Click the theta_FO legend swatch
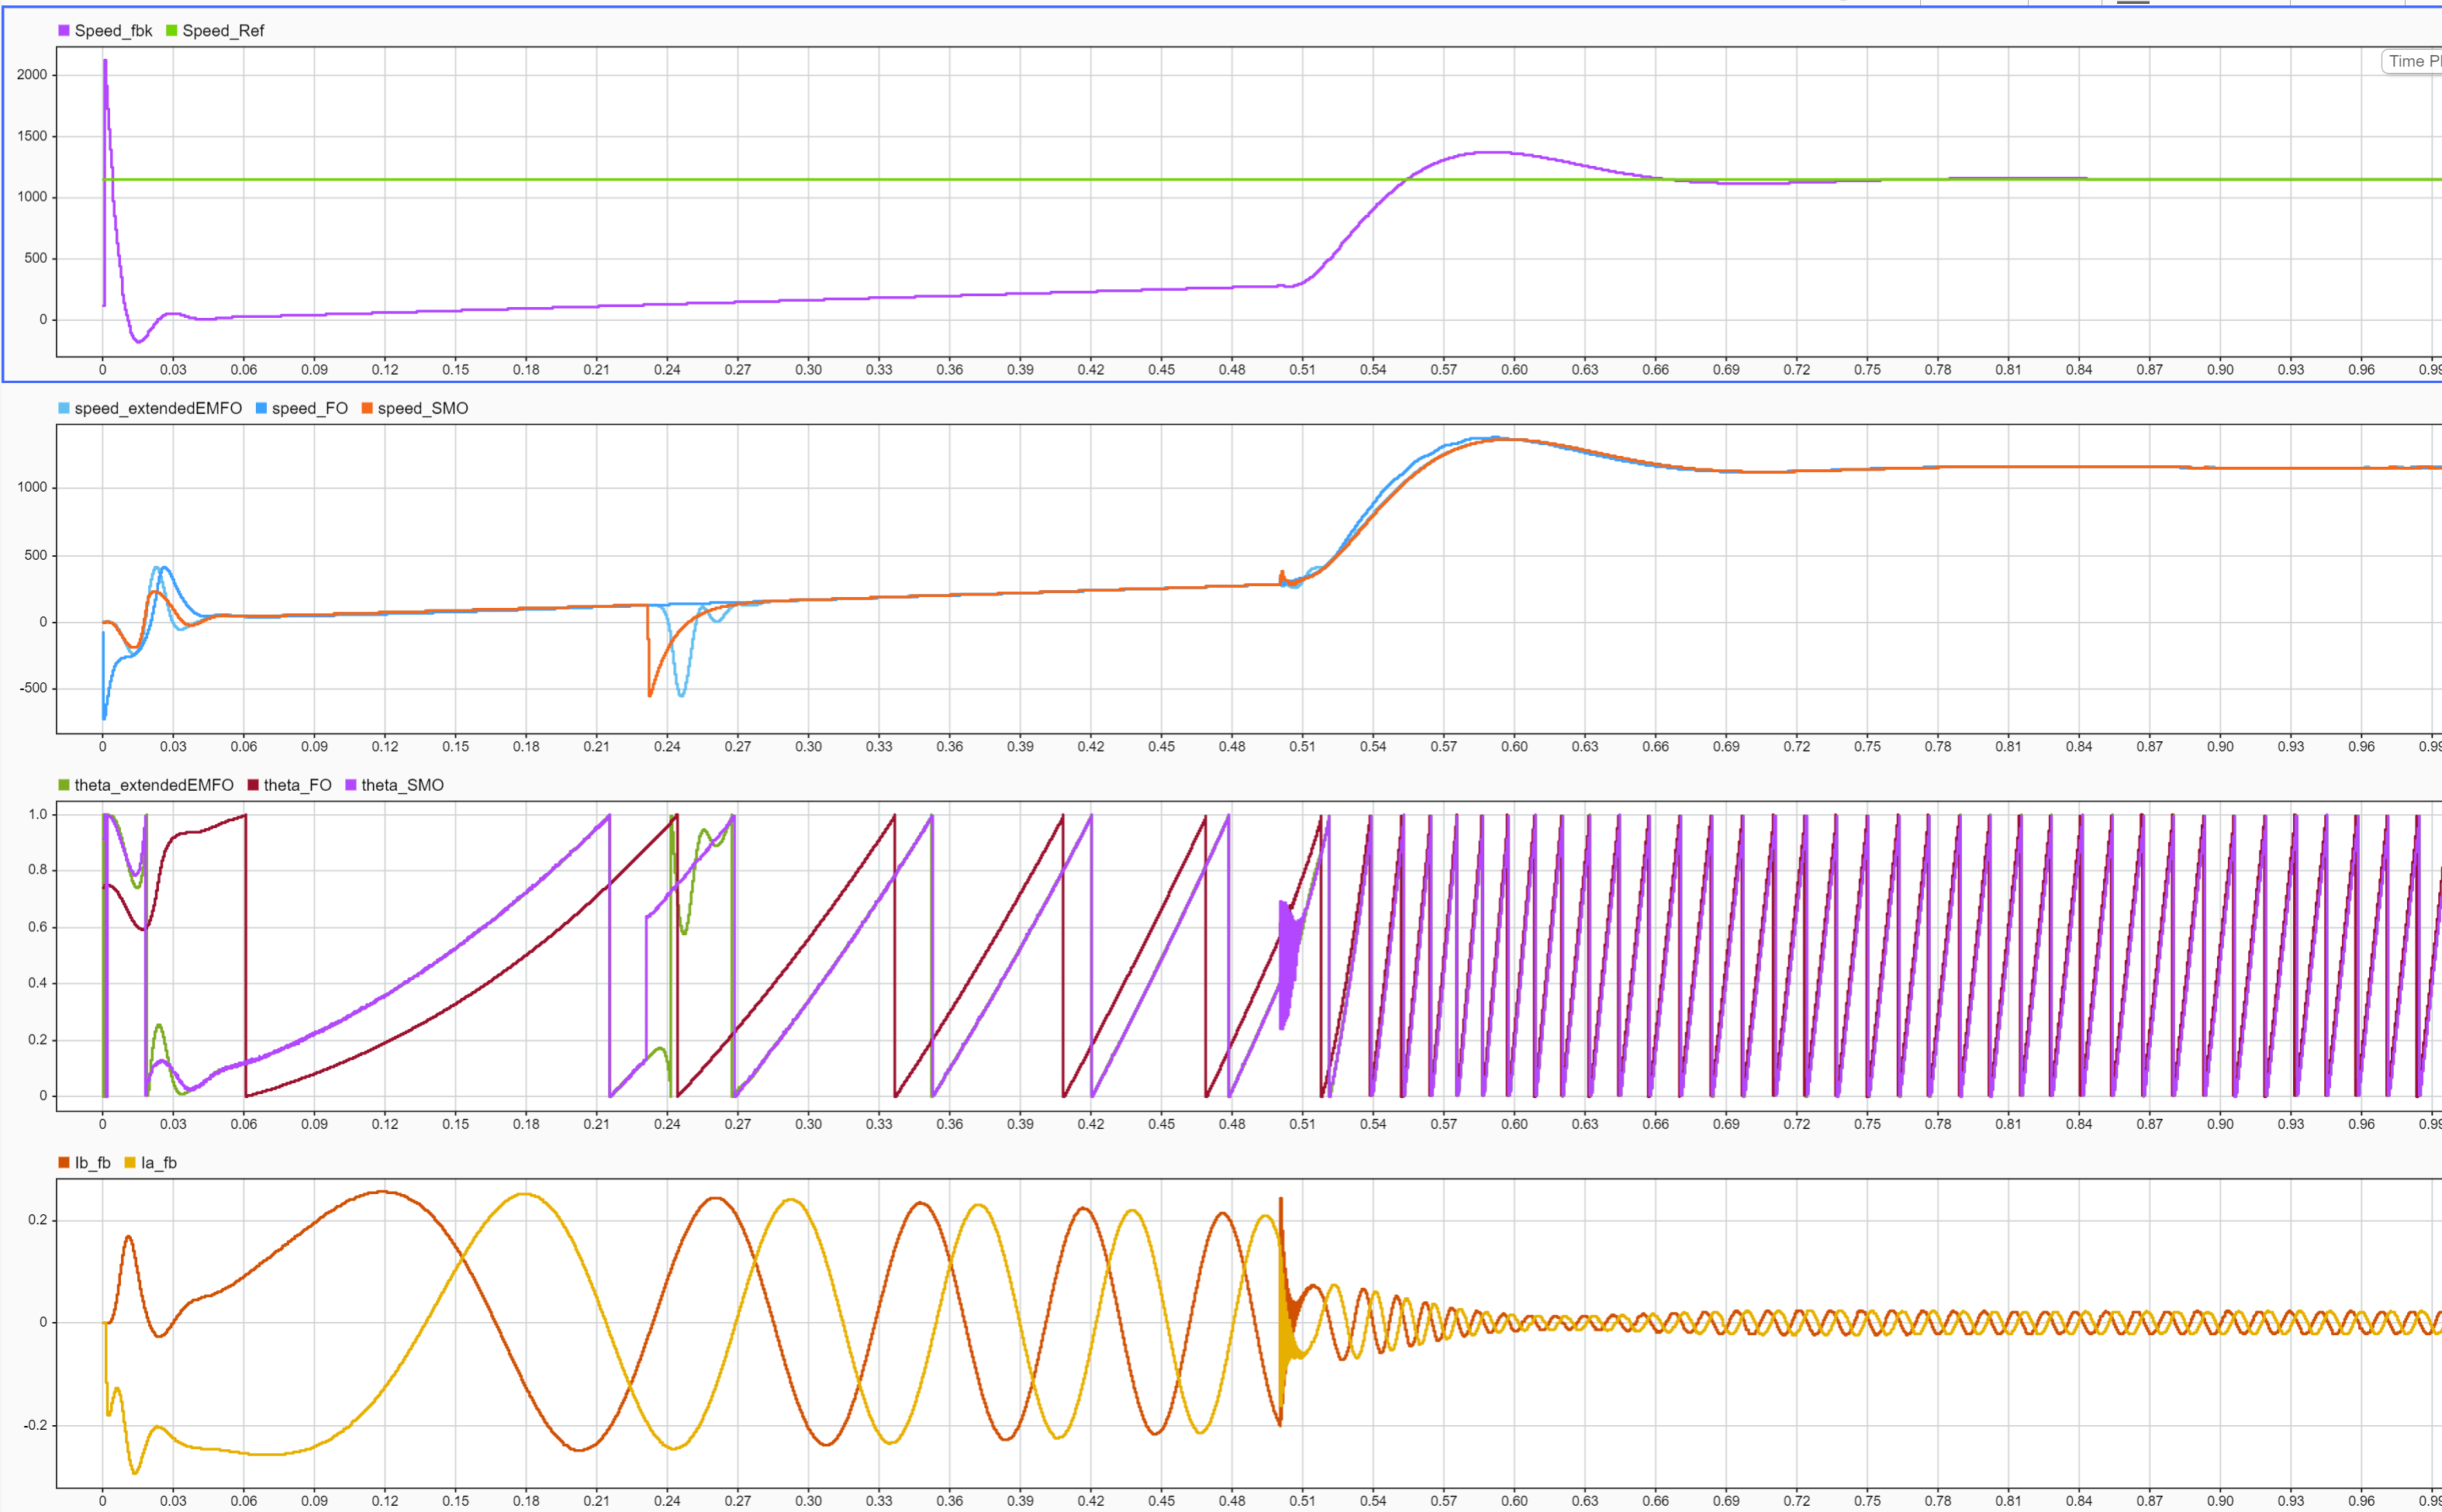 pyautogui.click(x=253, y=785)
